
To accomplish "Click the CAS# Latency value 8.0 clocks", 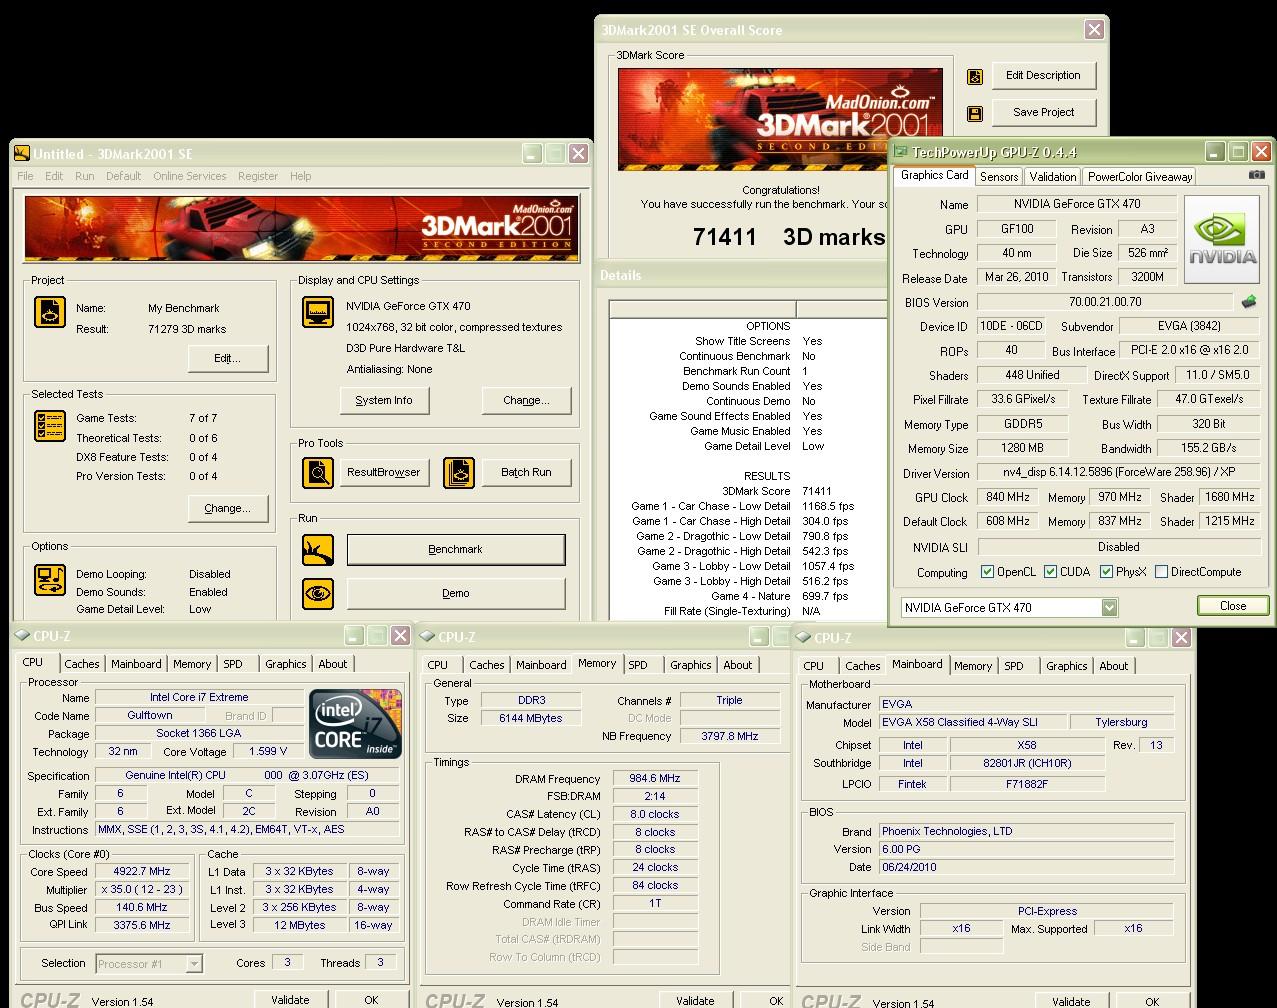I will pyautogui.click(x=655, y=814).
